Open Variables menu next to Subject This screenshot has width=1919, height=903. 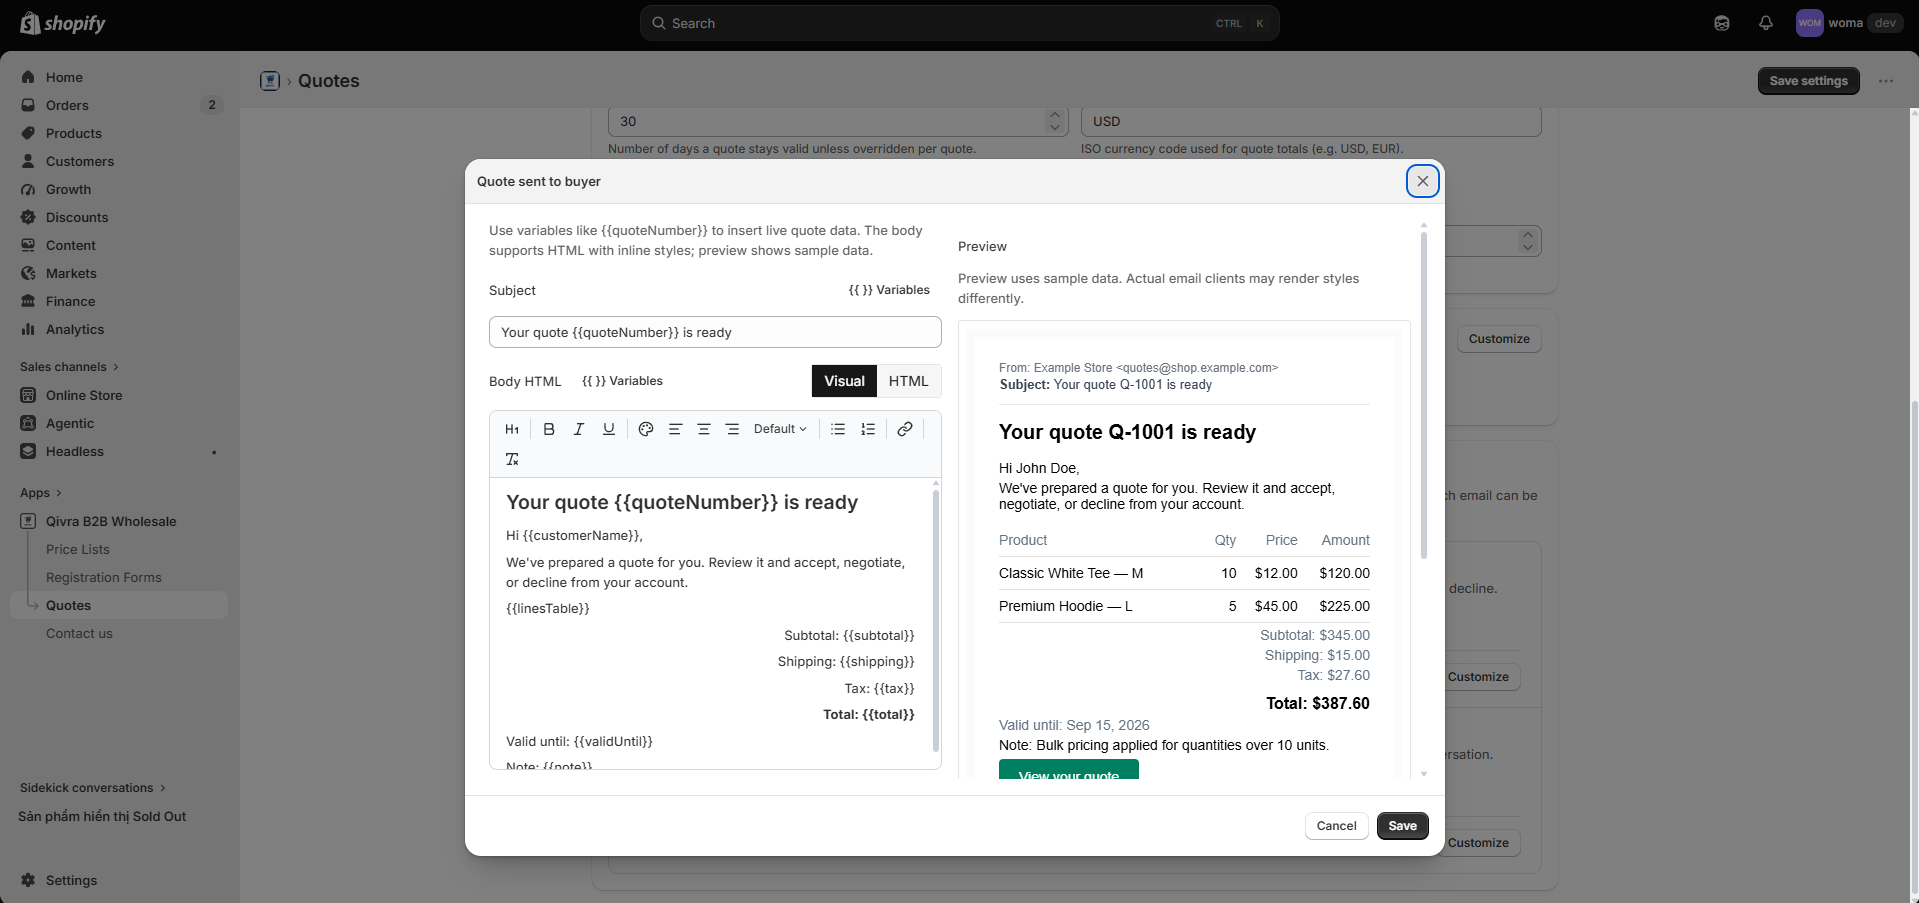coord(889,290)
